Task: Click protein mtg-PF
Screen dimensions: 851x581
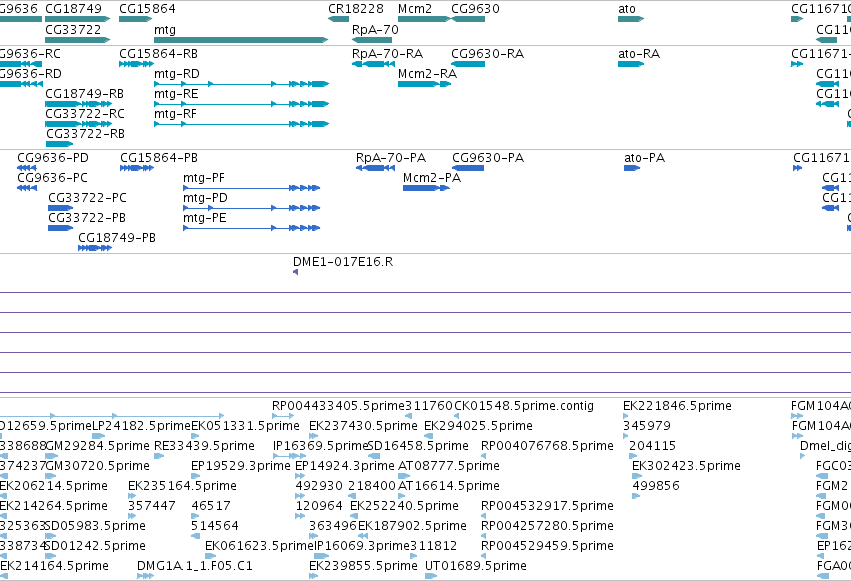Action: tap(251, 188)
